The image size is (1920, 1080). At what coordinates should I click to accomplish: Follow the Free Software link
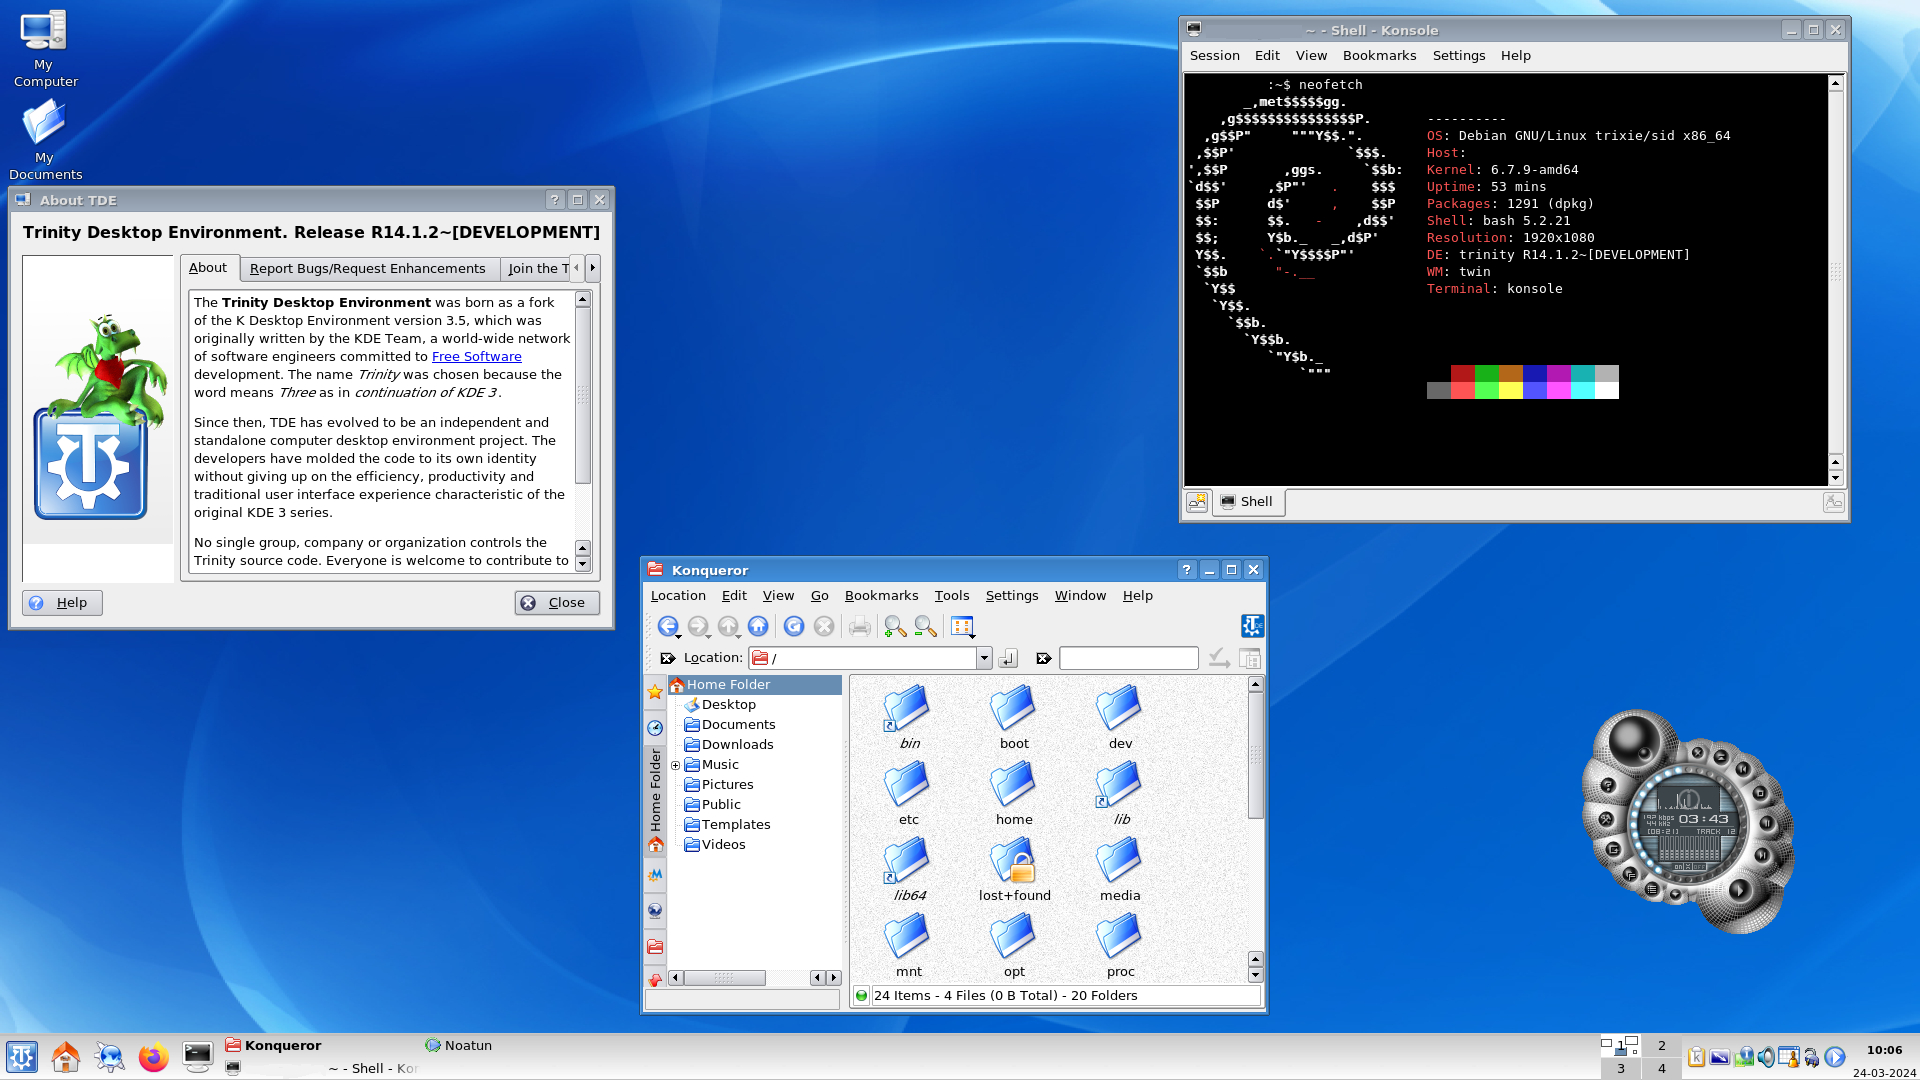476,356
